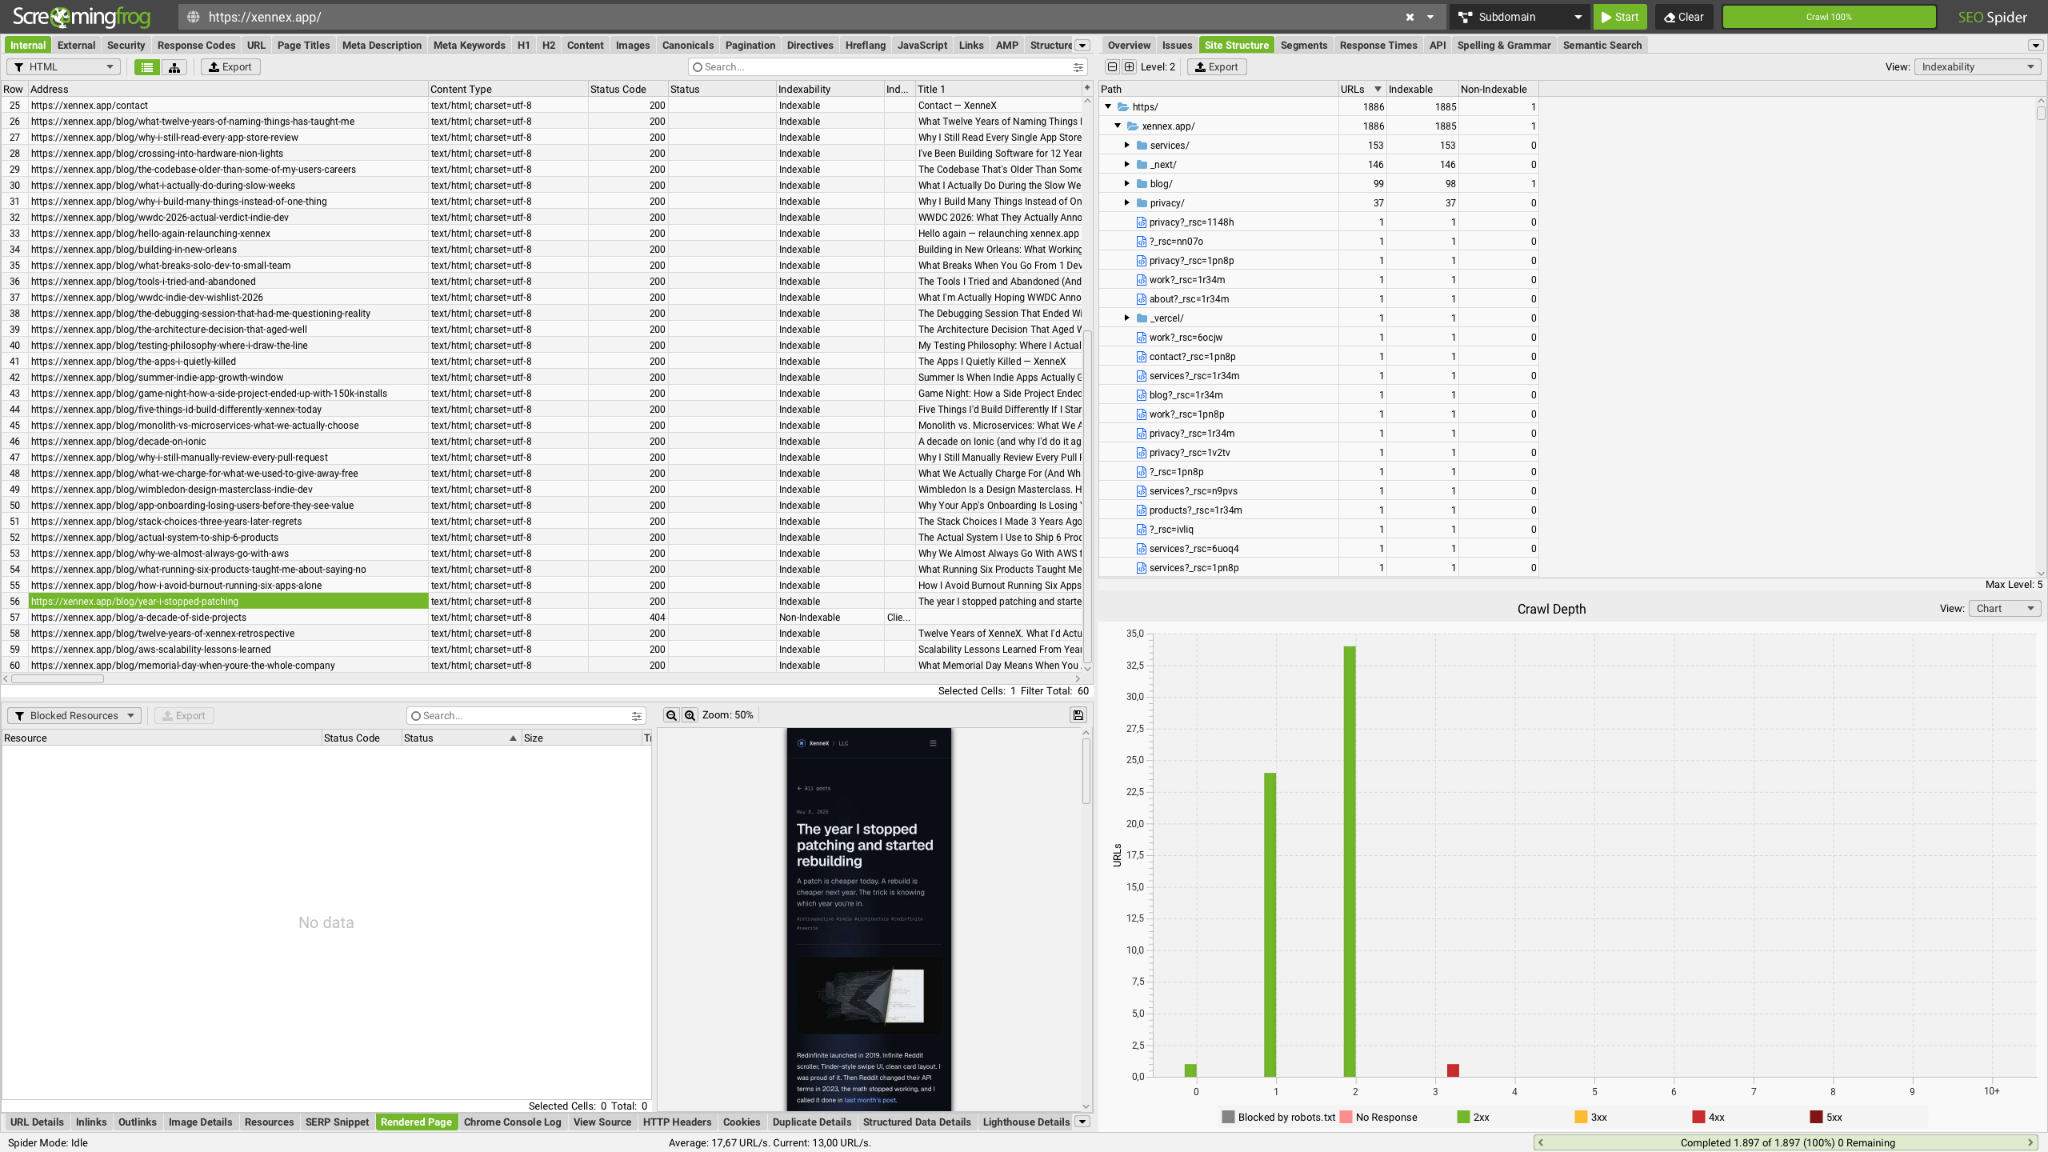Click the 2xx legend color swatch

pos(1463,1117)
